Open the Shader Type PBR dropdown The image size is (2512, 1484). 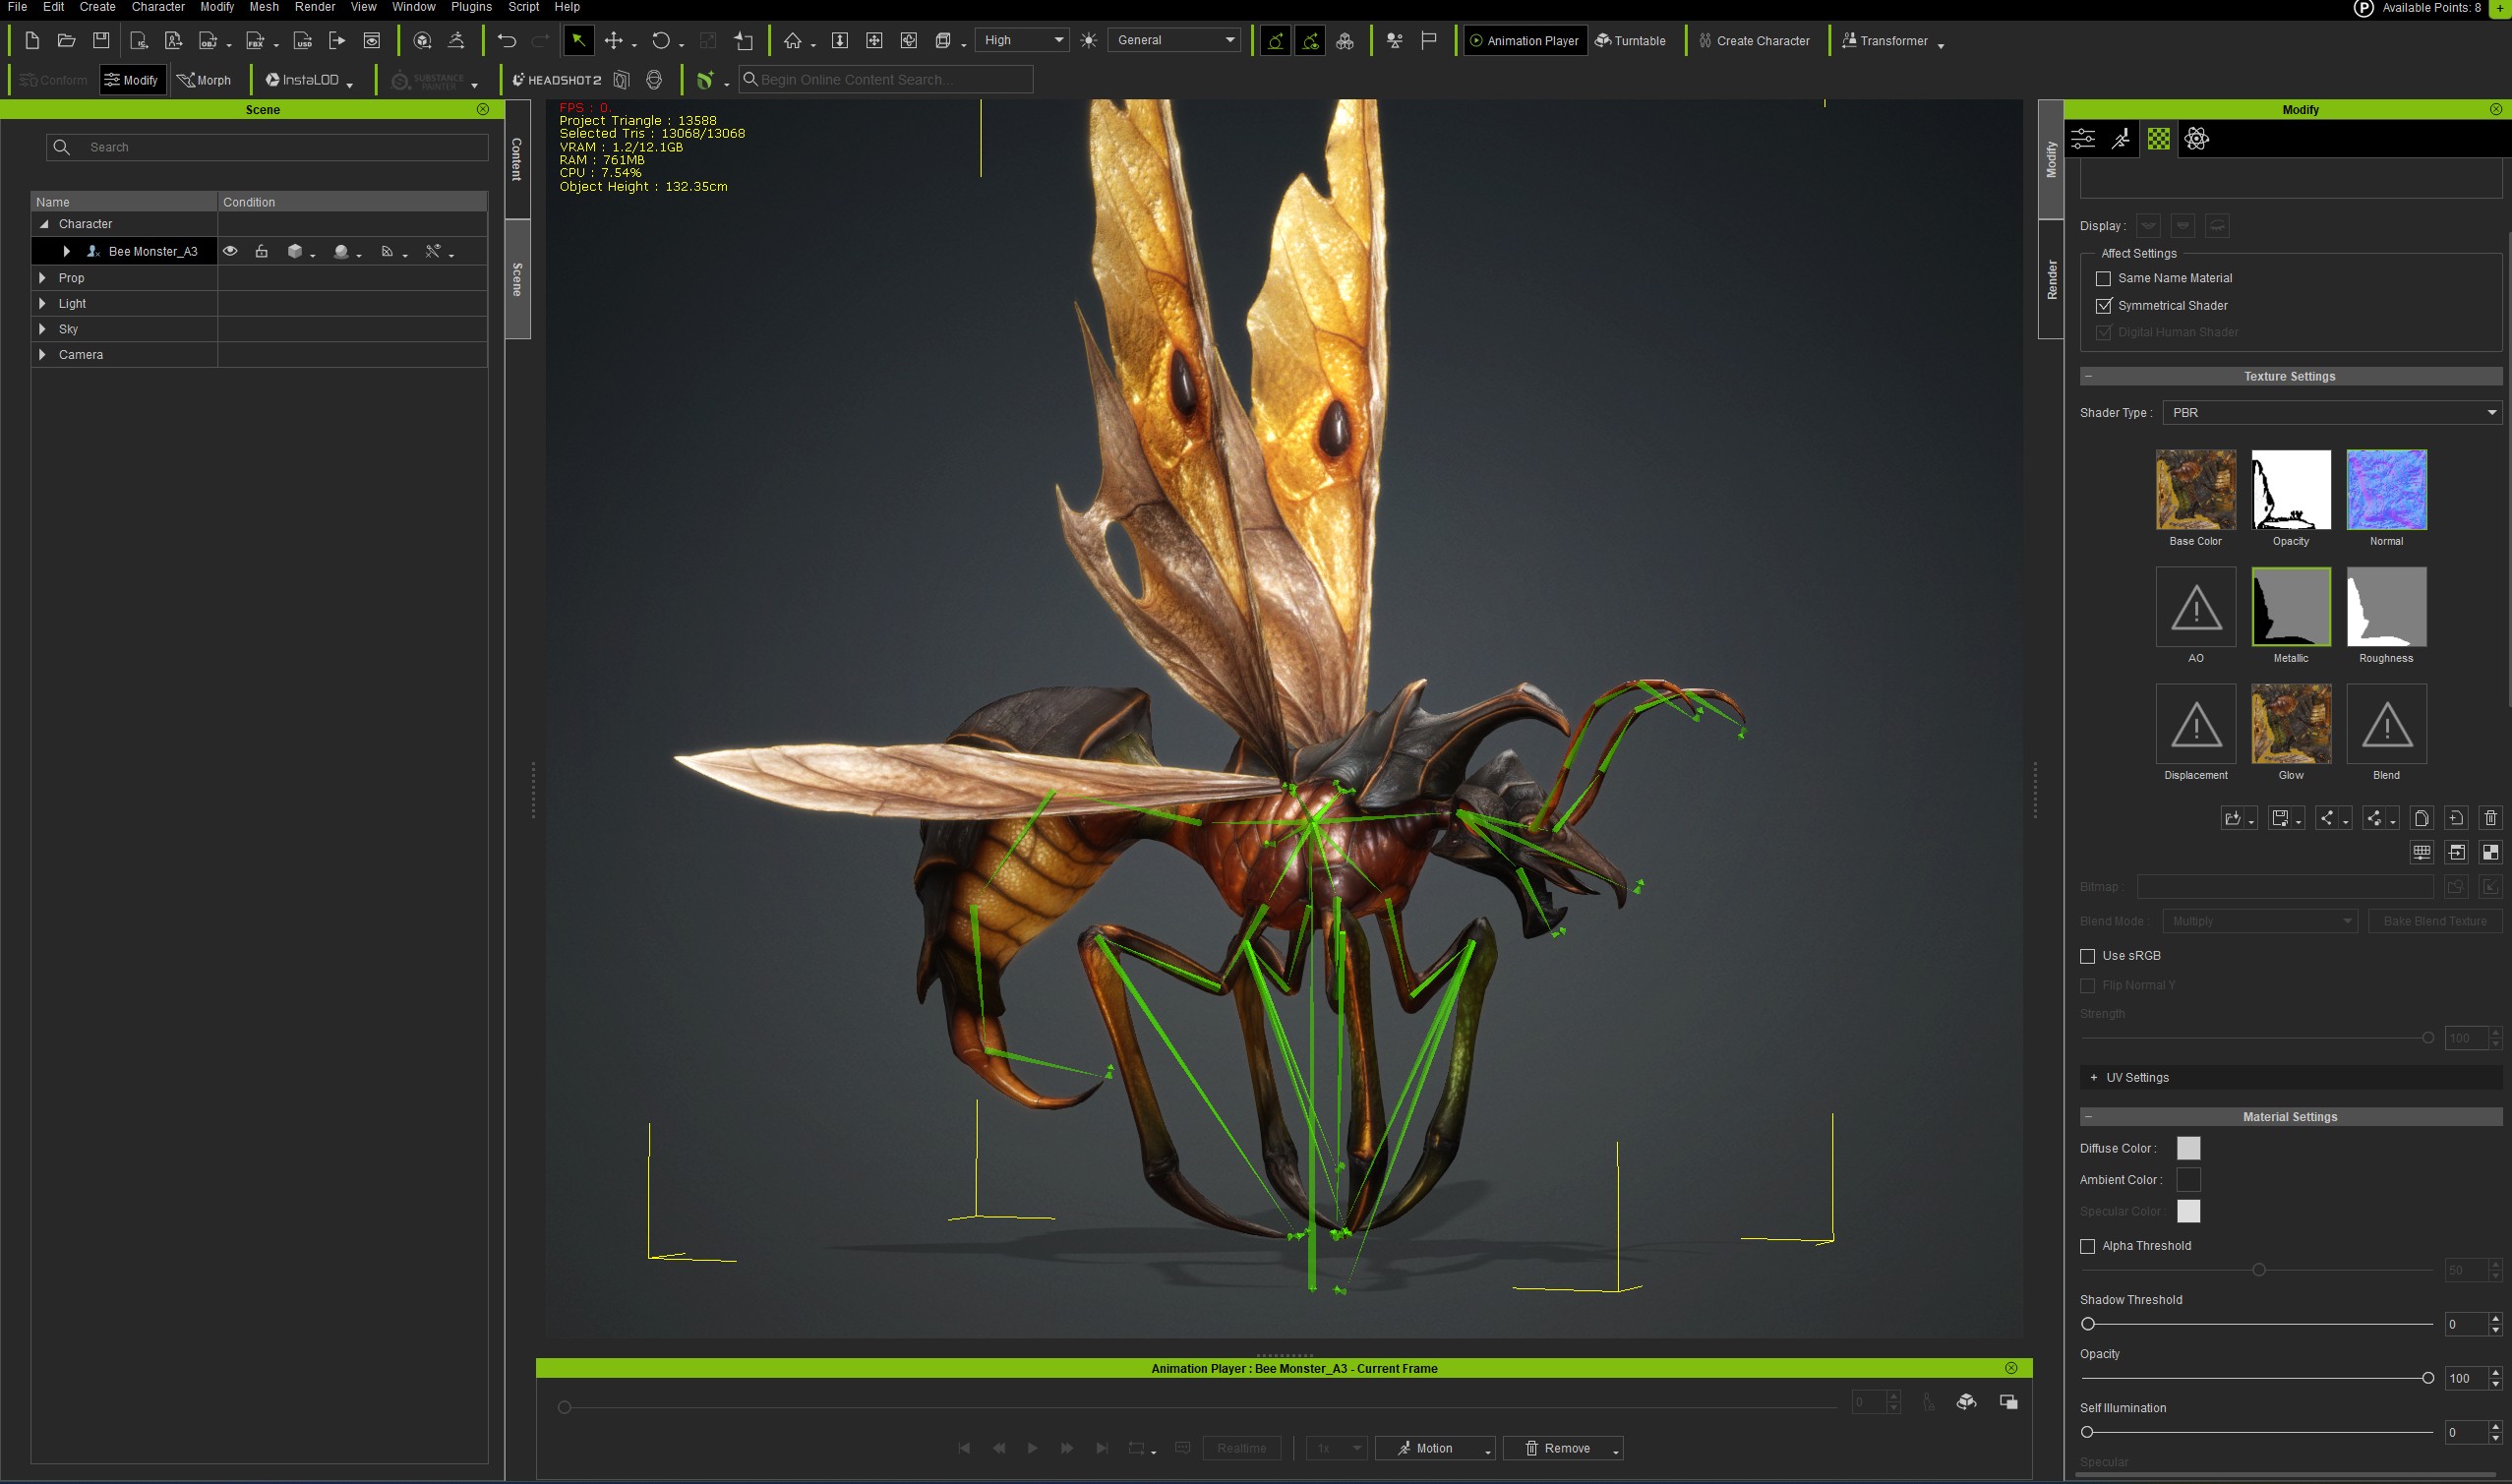2331,412
